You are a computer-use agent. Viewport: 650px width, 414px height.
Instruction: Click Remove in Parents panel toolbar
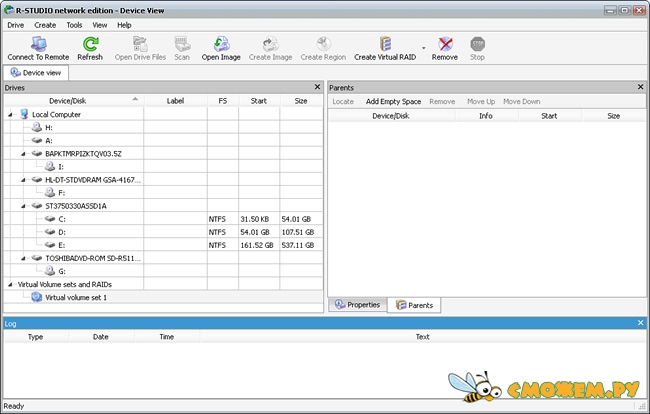point(442,102)
